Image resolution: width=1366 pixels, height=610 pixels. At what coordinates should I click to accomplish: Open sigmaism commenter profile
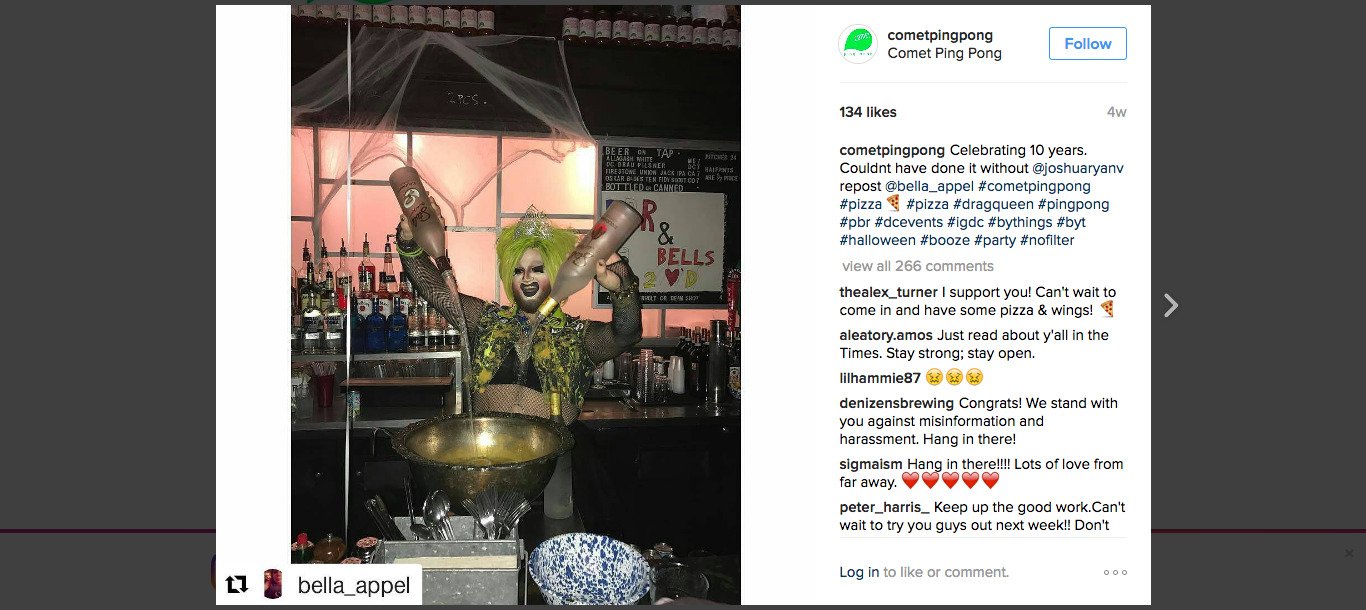[x=871, y=464]
